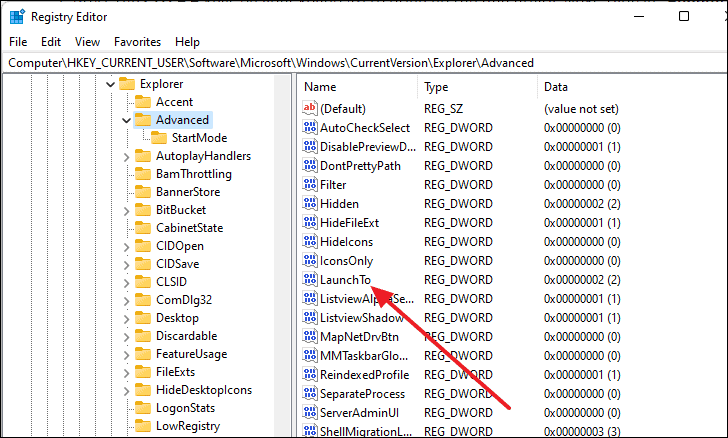Click the Filter value DWORD icon
Screen dimensions: 728x438
[310, 184]
